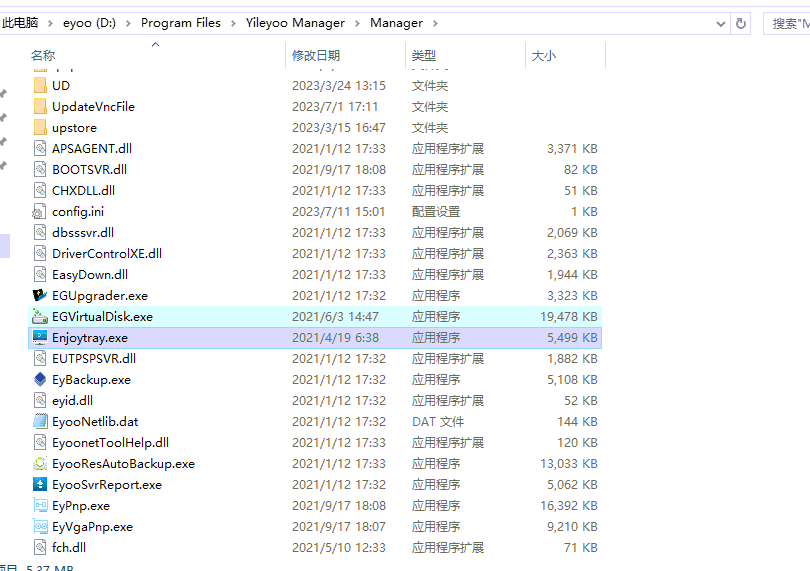Click the BOOTSVR.dll file icon
810x571 pixels.
coord(40,169)
